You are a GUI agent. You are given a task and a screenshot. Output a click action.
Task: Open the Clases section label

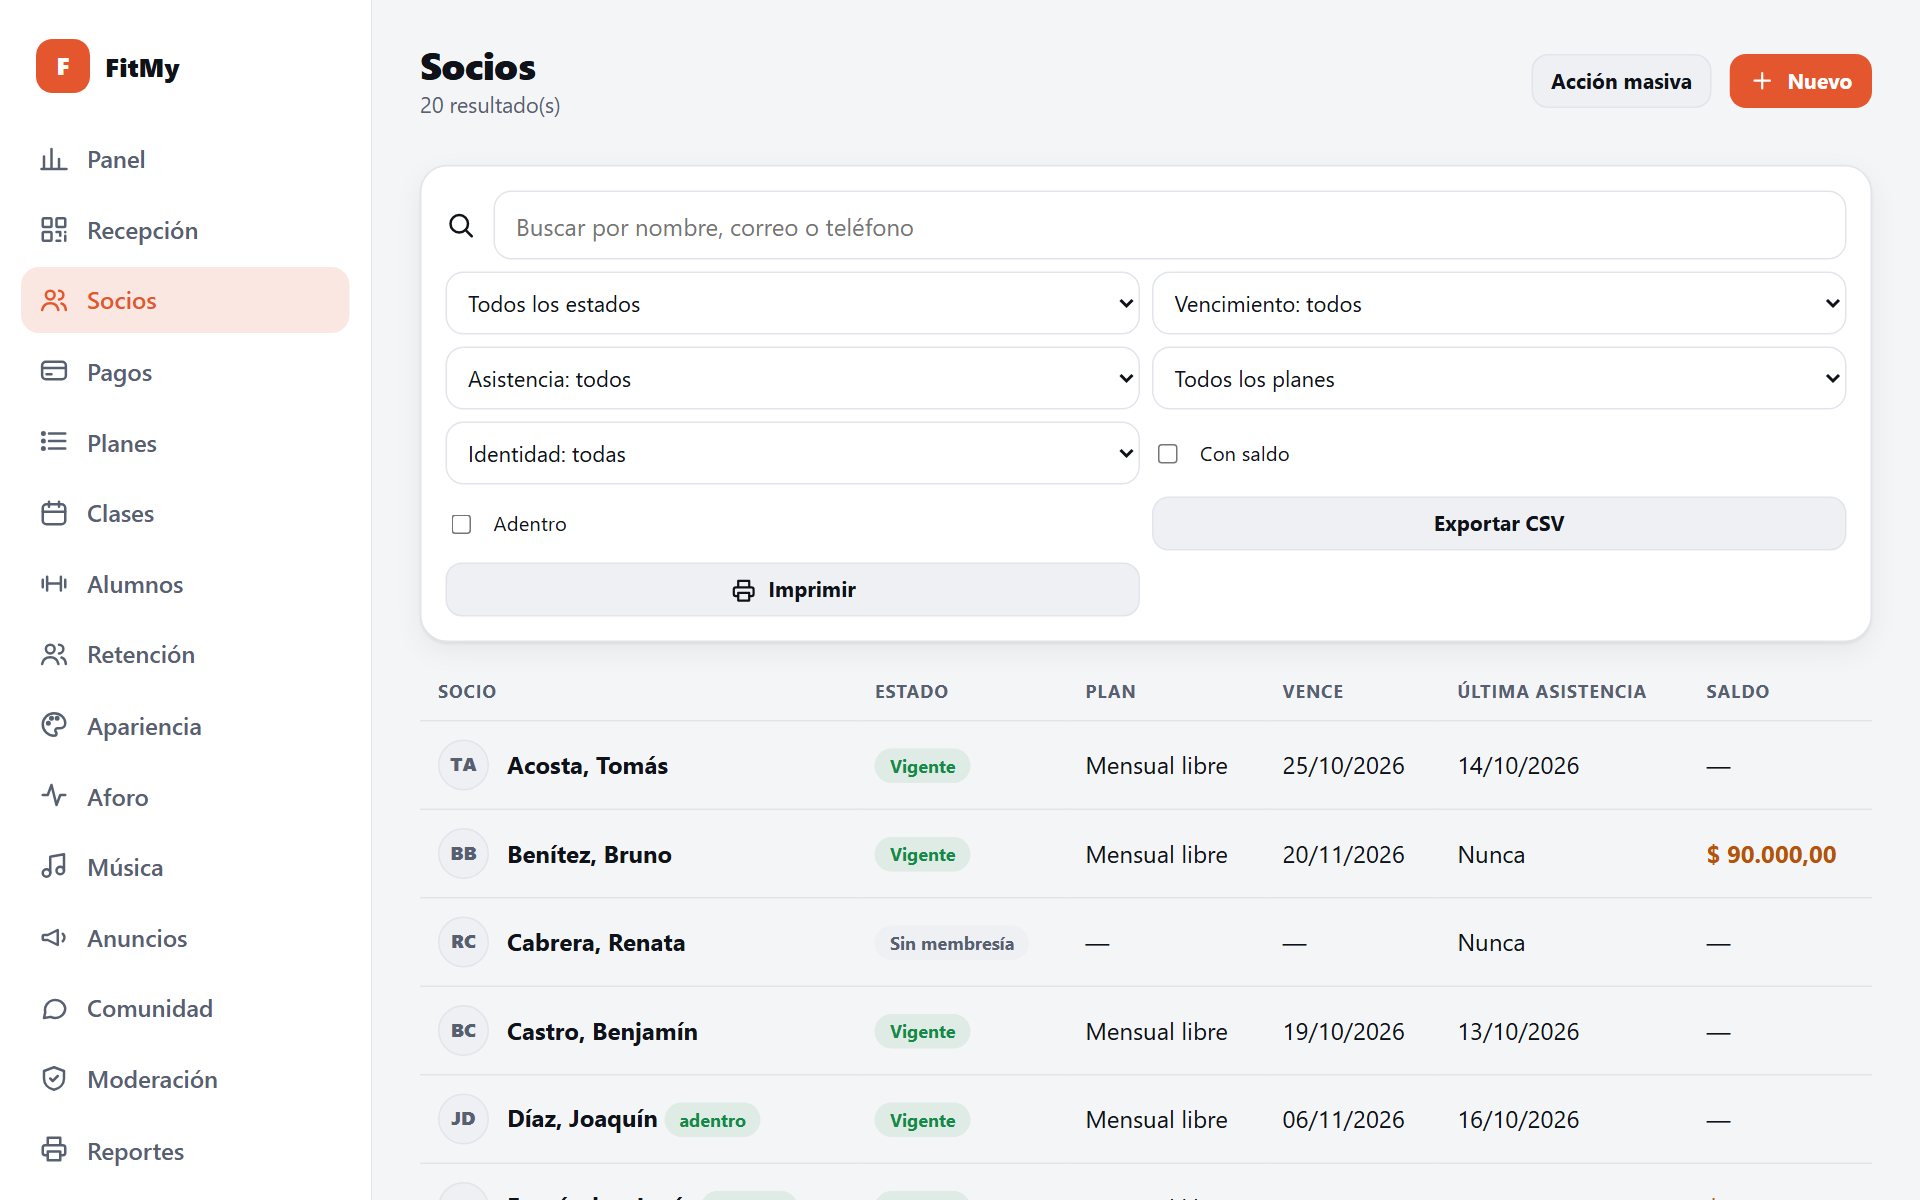pyautogui.click(x=120, y=513)
